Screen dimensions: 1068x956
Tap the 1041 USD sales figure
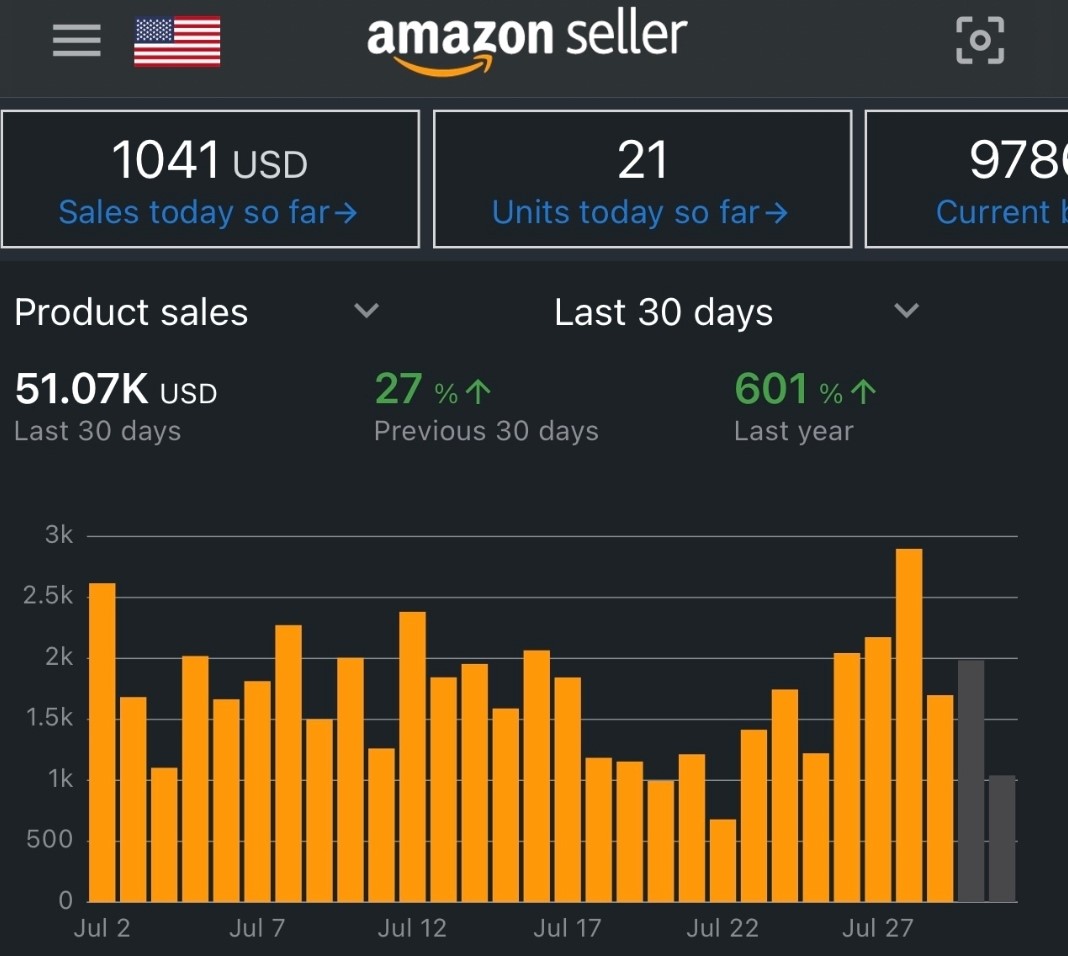(208, 162)
